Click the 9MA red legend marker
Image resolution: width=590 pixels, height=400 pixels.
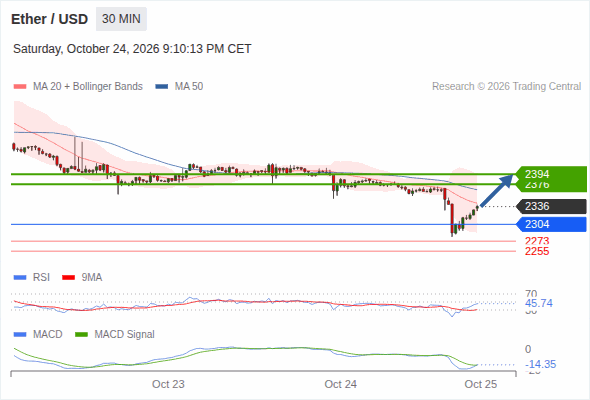[68, 278]
